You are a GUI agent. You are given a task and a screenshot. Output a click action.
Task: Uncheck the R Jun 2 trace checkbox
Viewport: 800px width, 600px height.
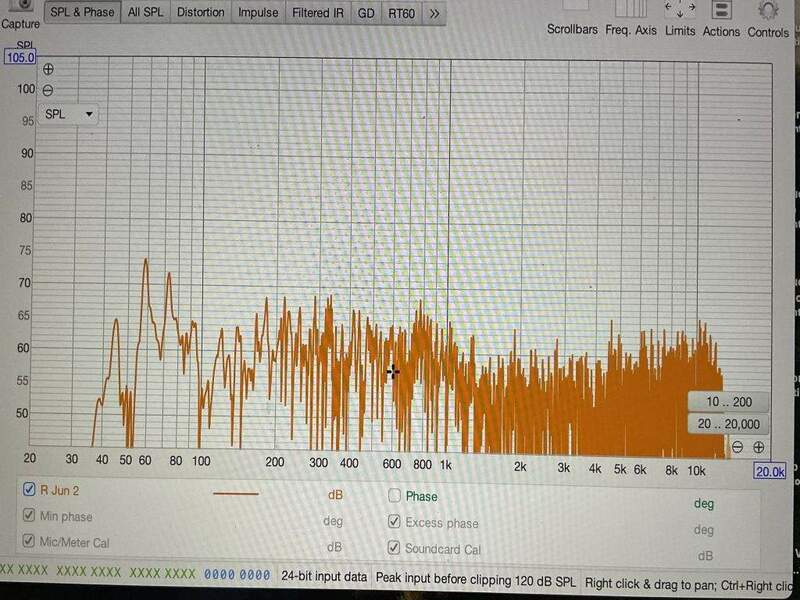(x=29, y=489)
